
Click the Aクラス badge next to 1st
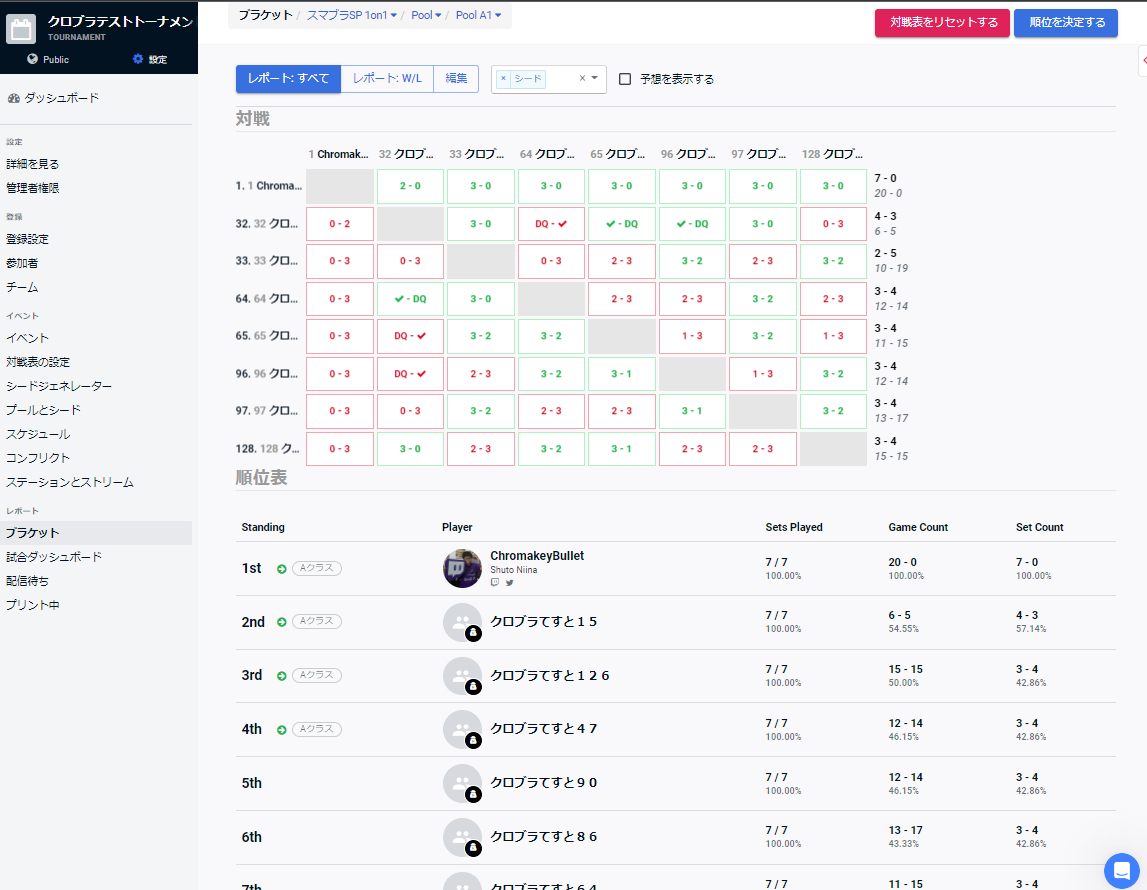317,568
